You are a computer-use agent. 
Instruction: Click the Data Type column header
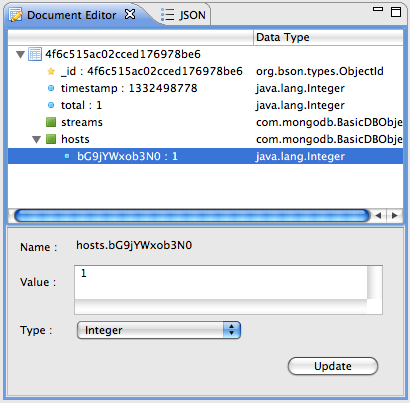pos(328,37)
